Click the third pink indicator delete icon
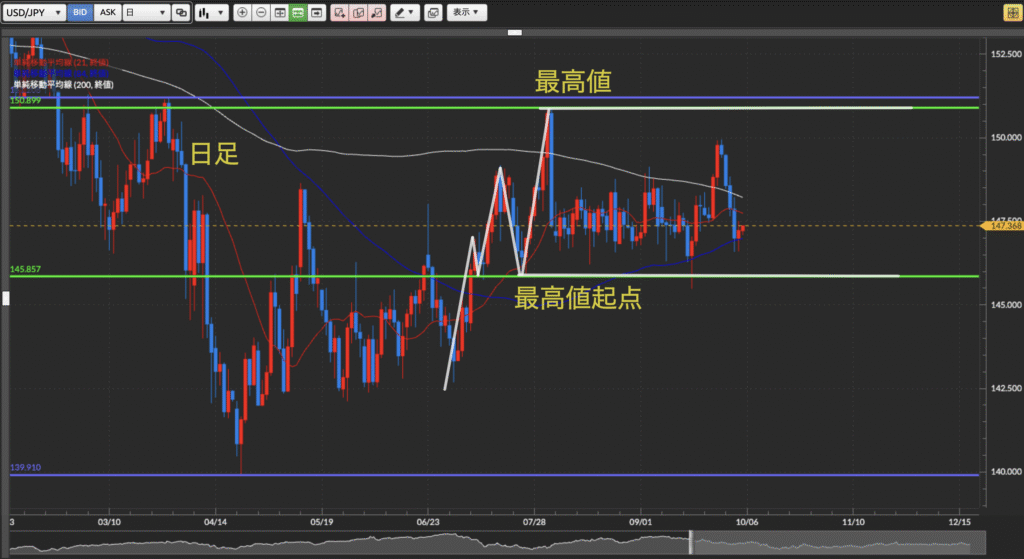 click(x=376, y=13)
